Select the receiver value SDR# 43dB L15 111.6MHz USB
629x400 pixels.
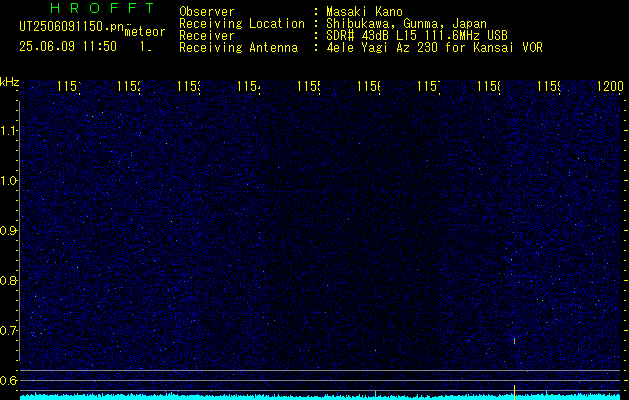417,36
